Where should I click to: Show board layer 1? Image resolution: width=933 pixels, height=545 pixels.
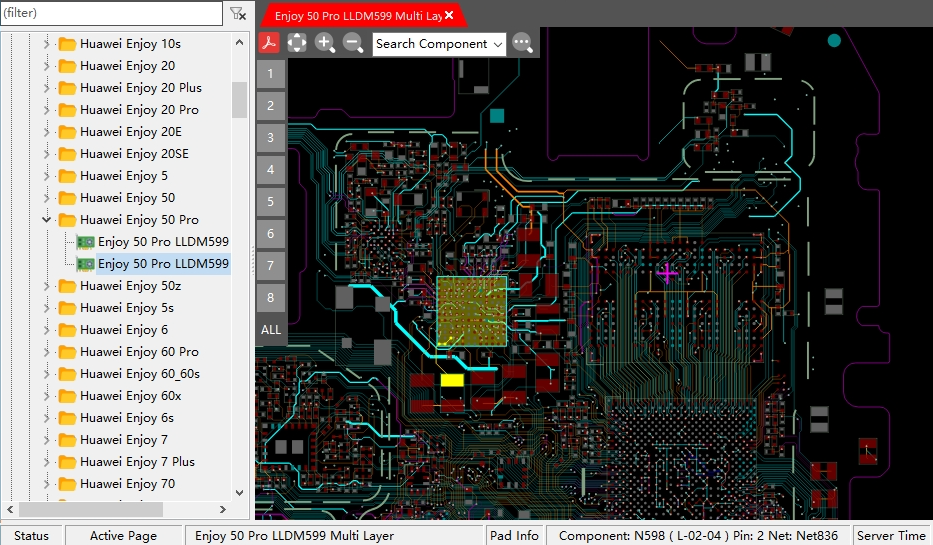(x=271, y=74)
